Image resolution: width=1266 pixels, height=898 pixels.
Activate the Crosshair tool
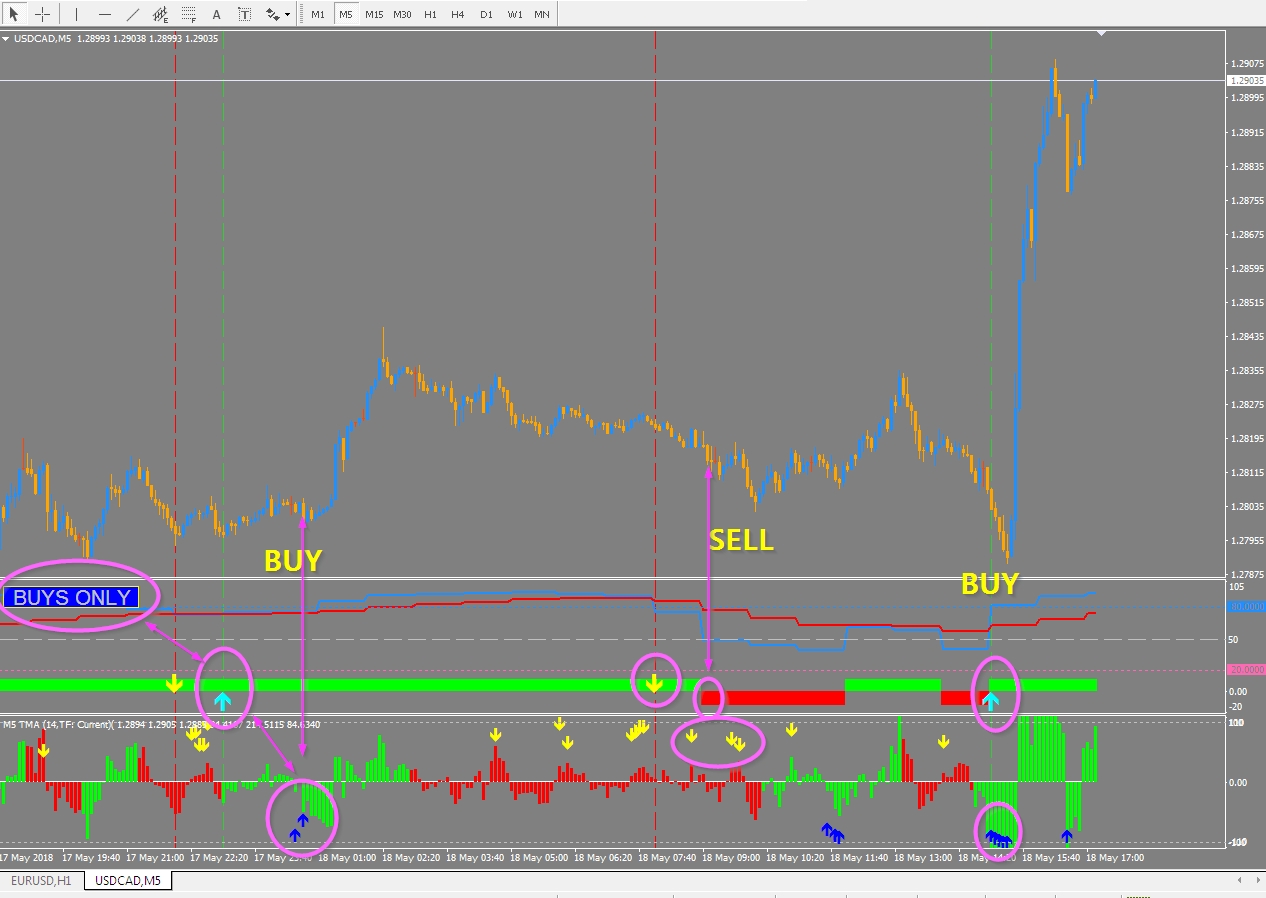(42, 14)
